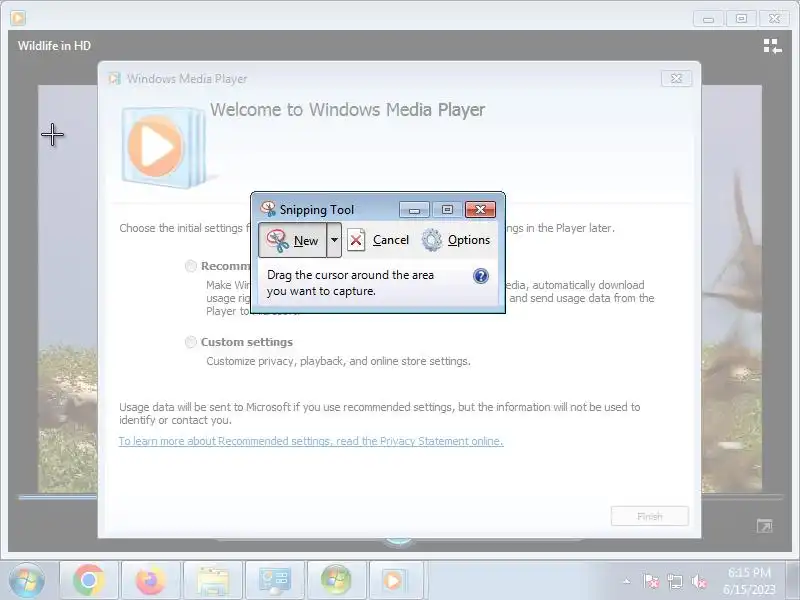Click the Welcome to Windows Media Player heading
This screenshot has width=800, height=600.
tap(347, 110)
